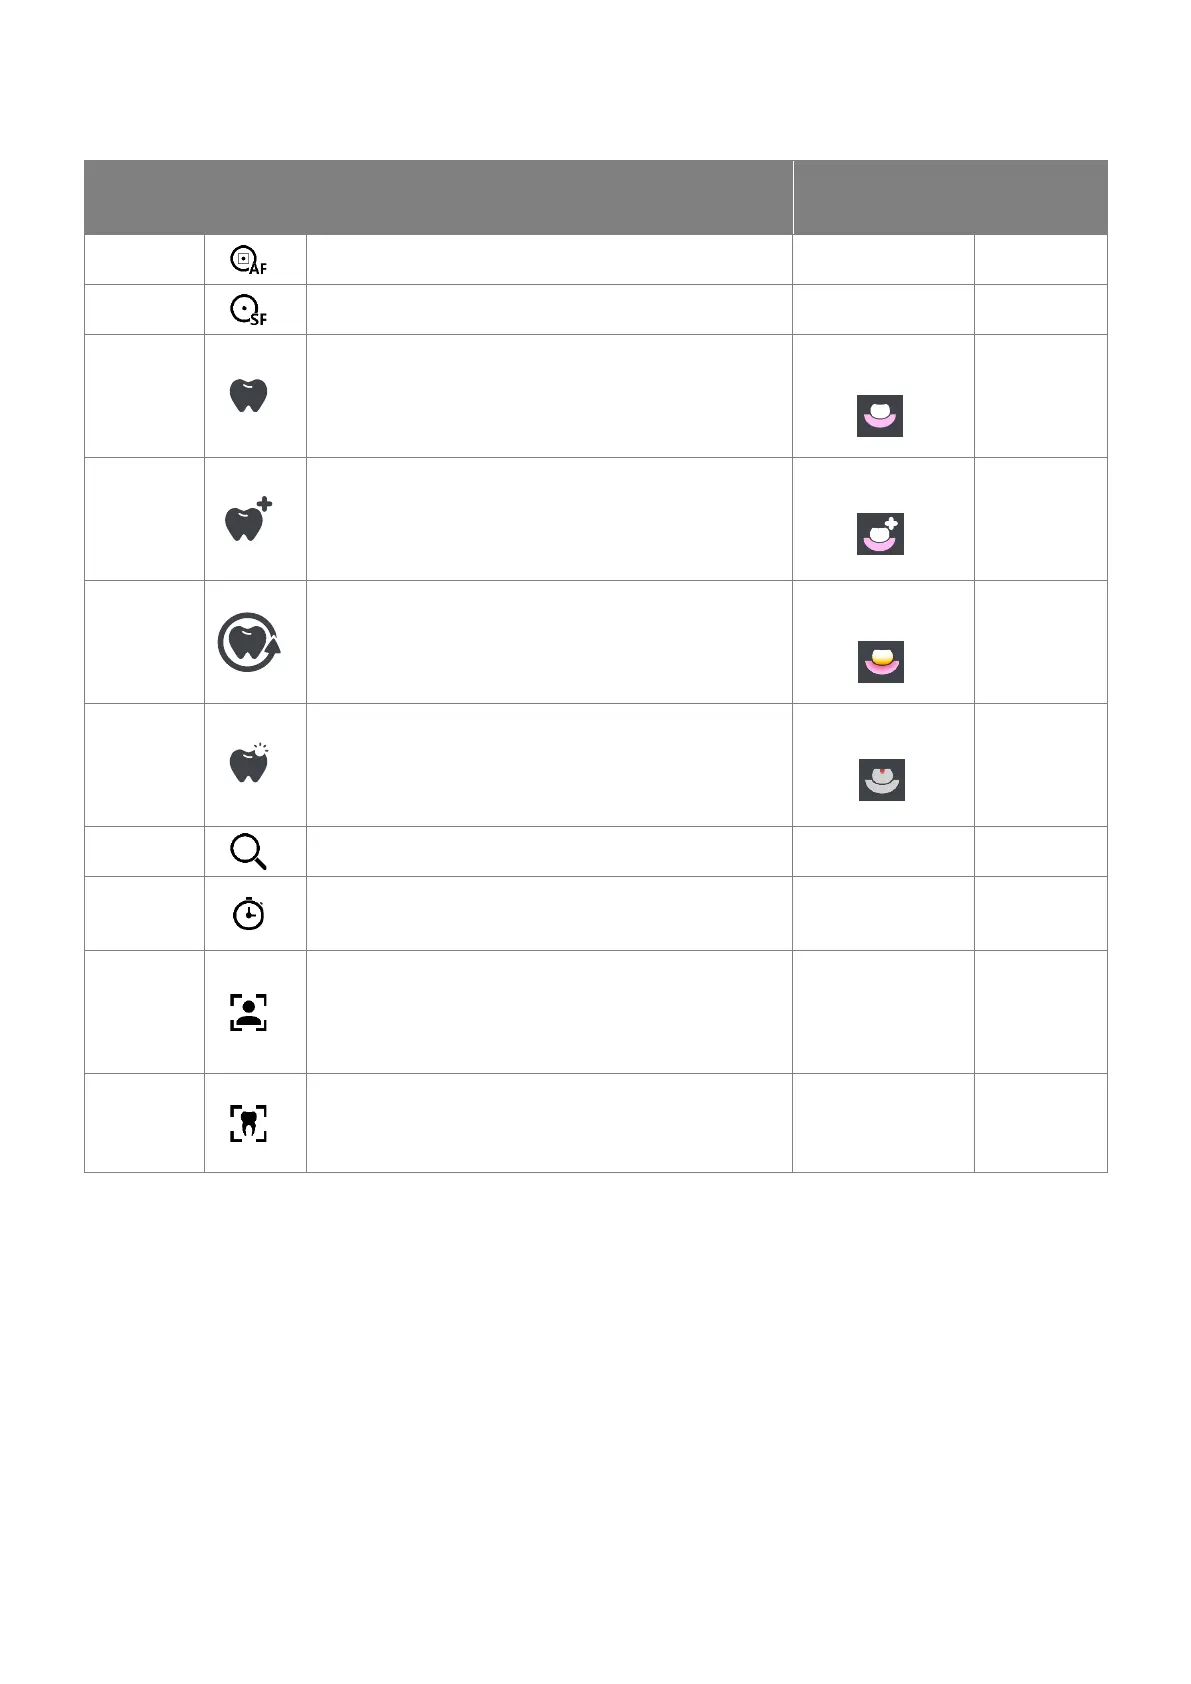This screenshot has height=1684, width=1191.
Task: Click the SF focus icon
Action: point(249,310)
